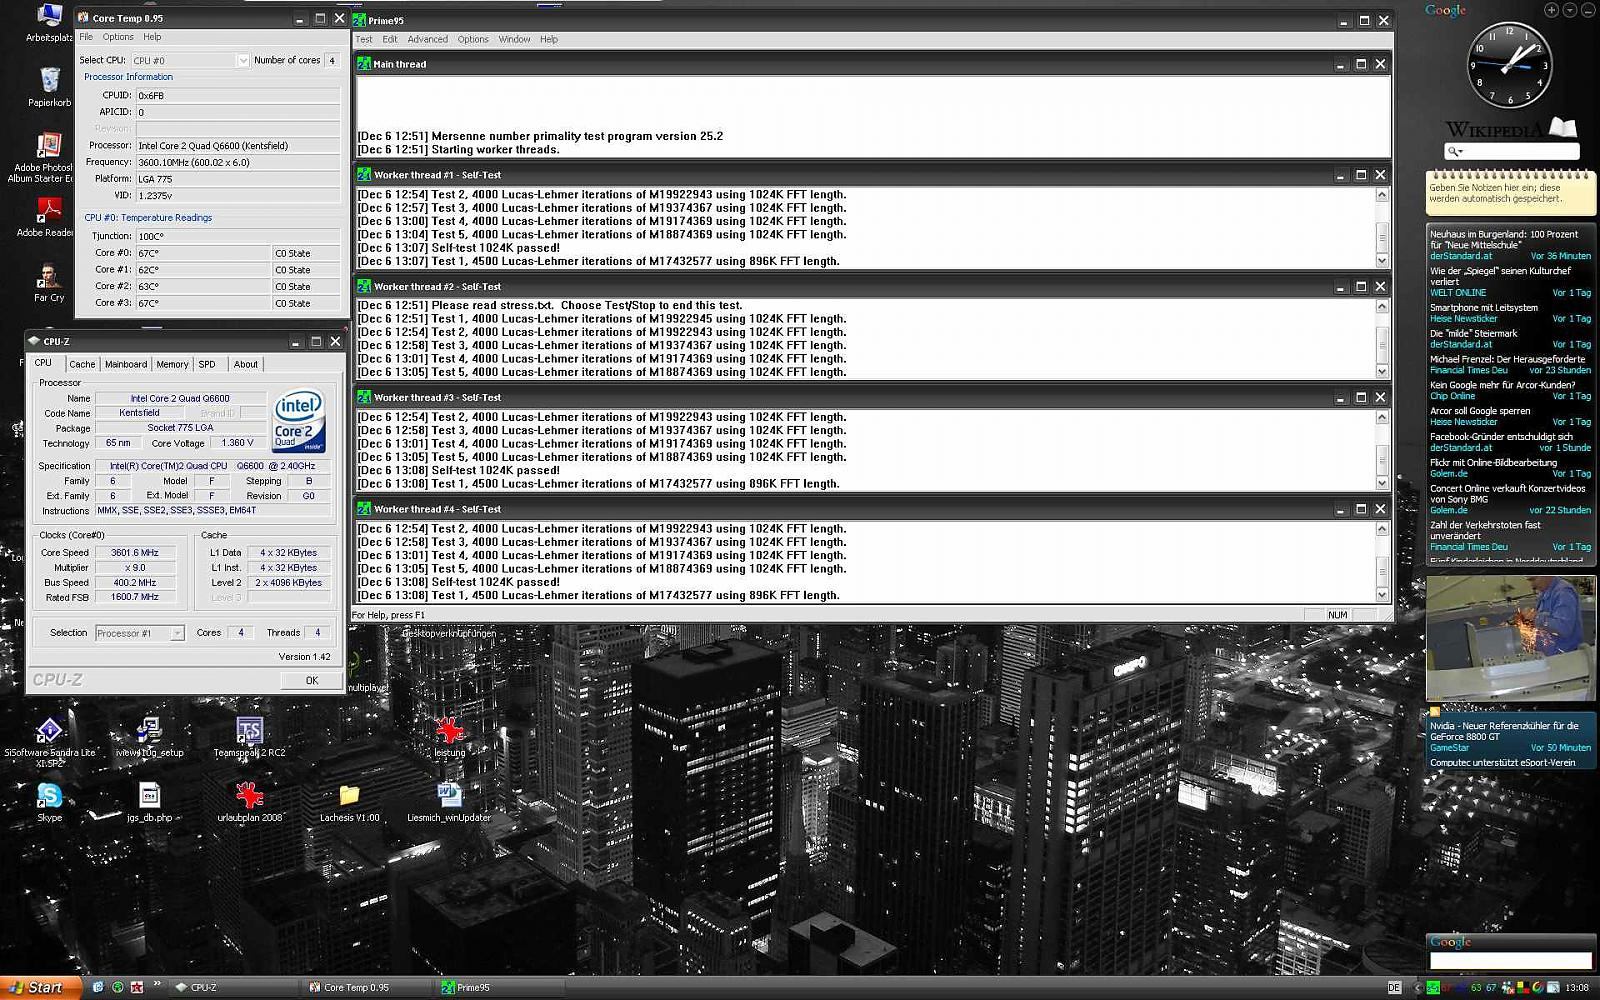1600x1000 pixels.
Task: Open the Help menu in Prime95
Action: [x=549, y=39]
